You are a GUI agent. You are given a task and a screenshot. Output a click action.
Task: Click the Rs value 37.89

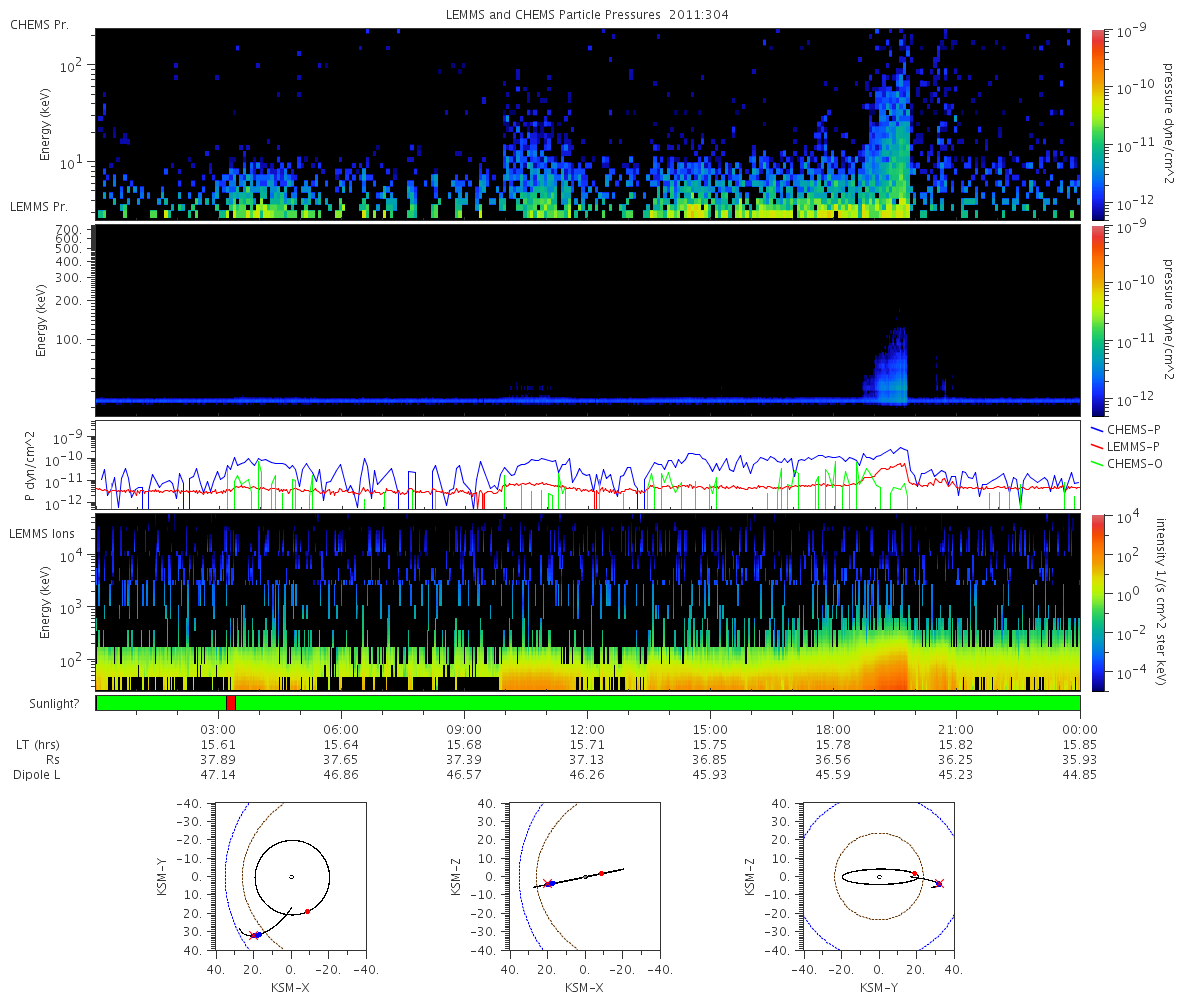tap(218, 760)
